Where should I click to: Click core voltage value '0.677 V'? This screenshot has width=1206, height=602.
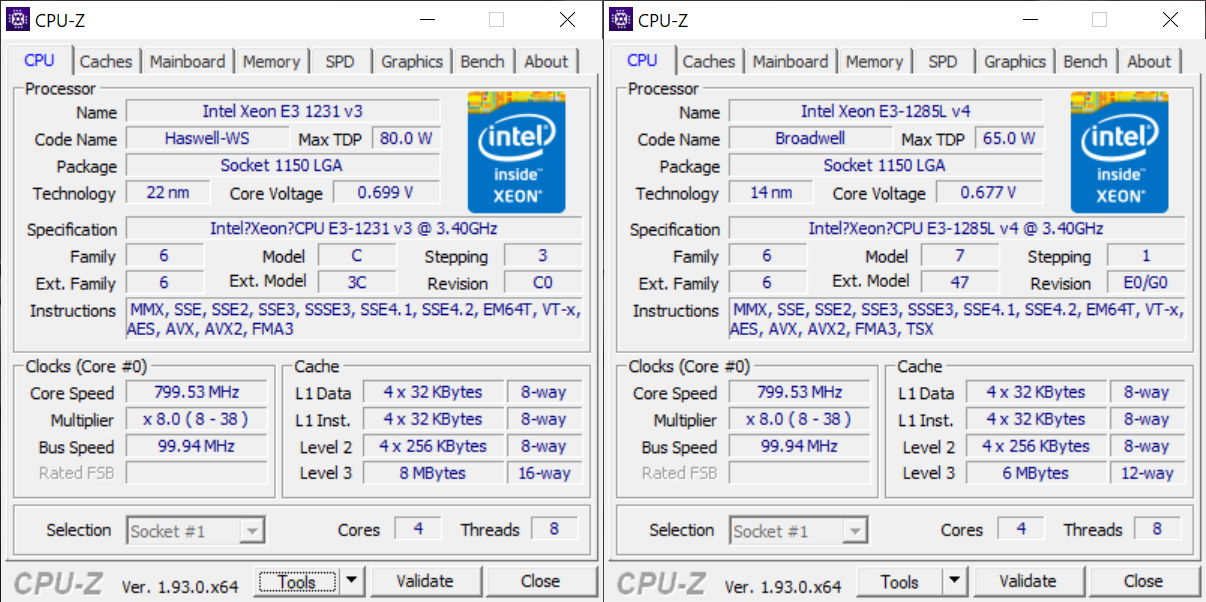[x=989, y=193]
